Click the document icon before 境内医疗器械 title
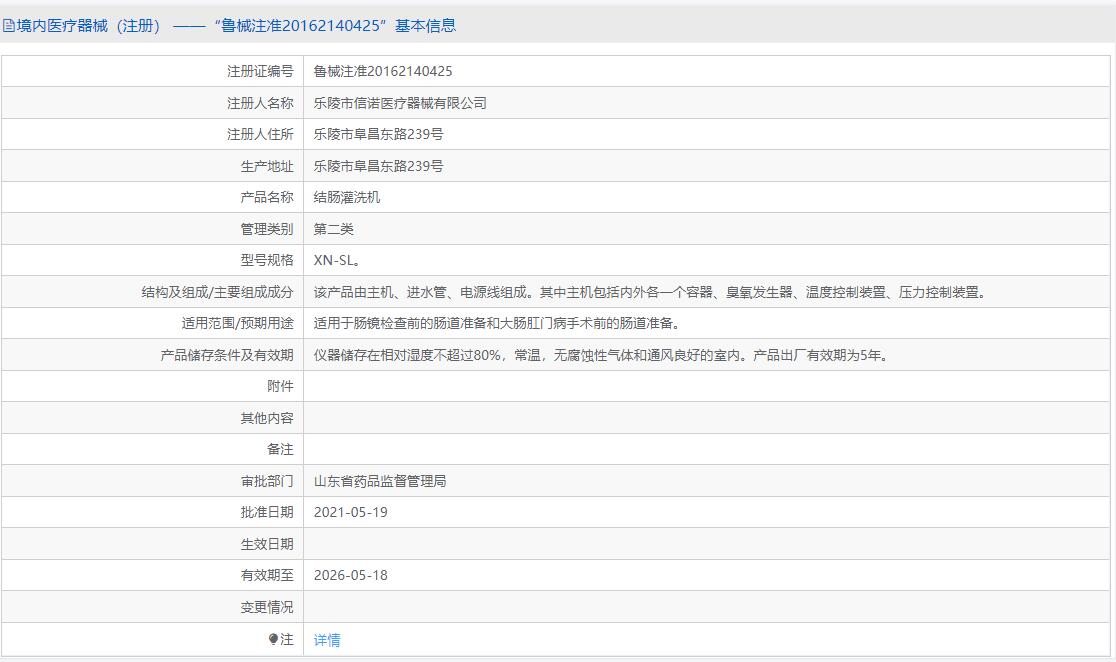Image resolution: width=1116 pixels, height=662 pixels. coord(9,26)
